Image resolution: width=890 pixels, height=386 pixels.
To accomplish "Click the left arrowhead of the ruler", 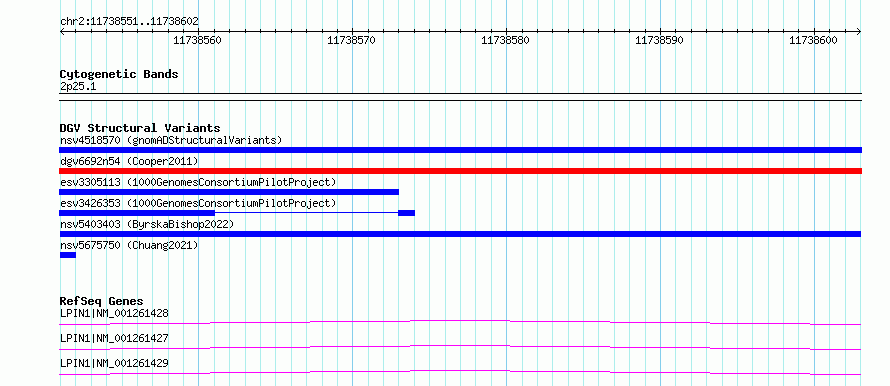I will click(62, 32).
